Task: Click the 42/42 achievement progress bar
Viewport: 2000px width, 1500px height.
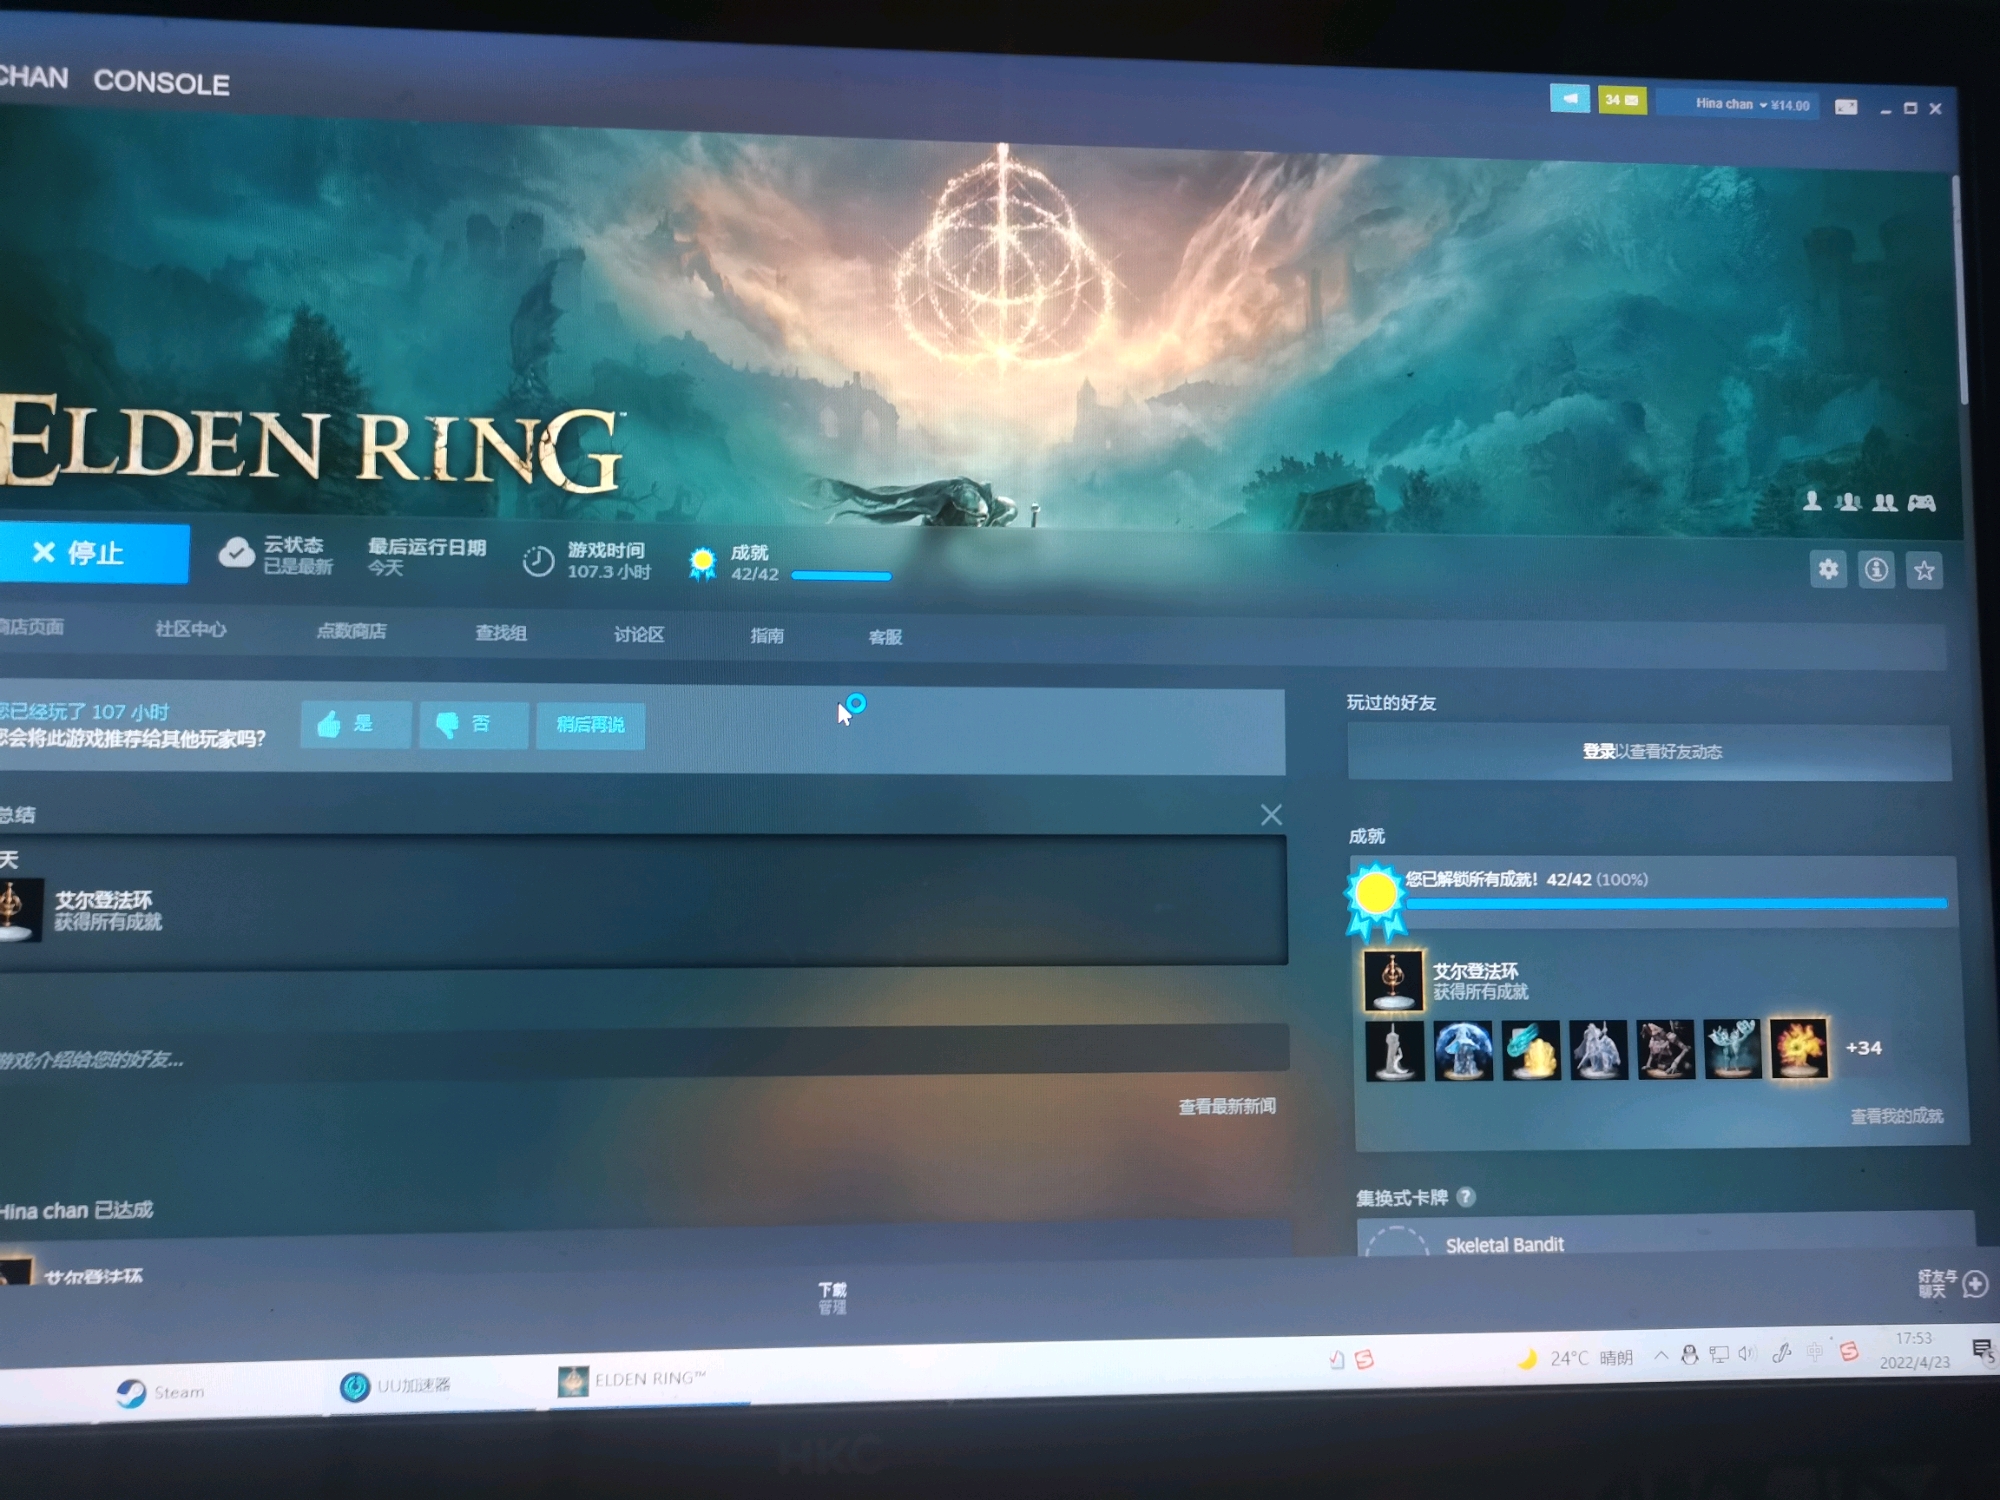Action: click(840, 576)
